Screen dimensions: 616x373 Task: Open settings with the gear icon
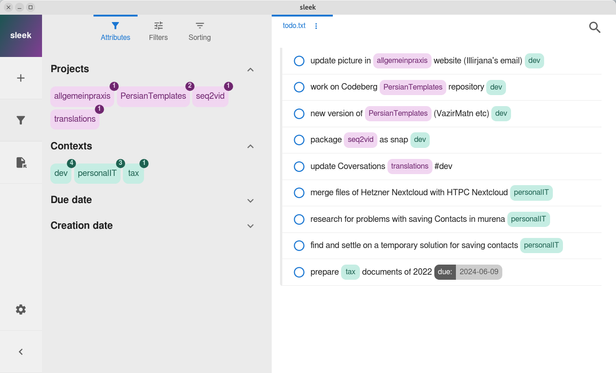coord(21,309)
